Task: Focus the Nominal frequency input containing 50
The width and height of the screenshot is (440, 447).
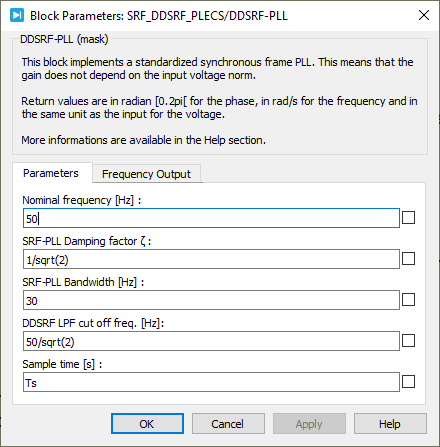Action: (211, 218)
